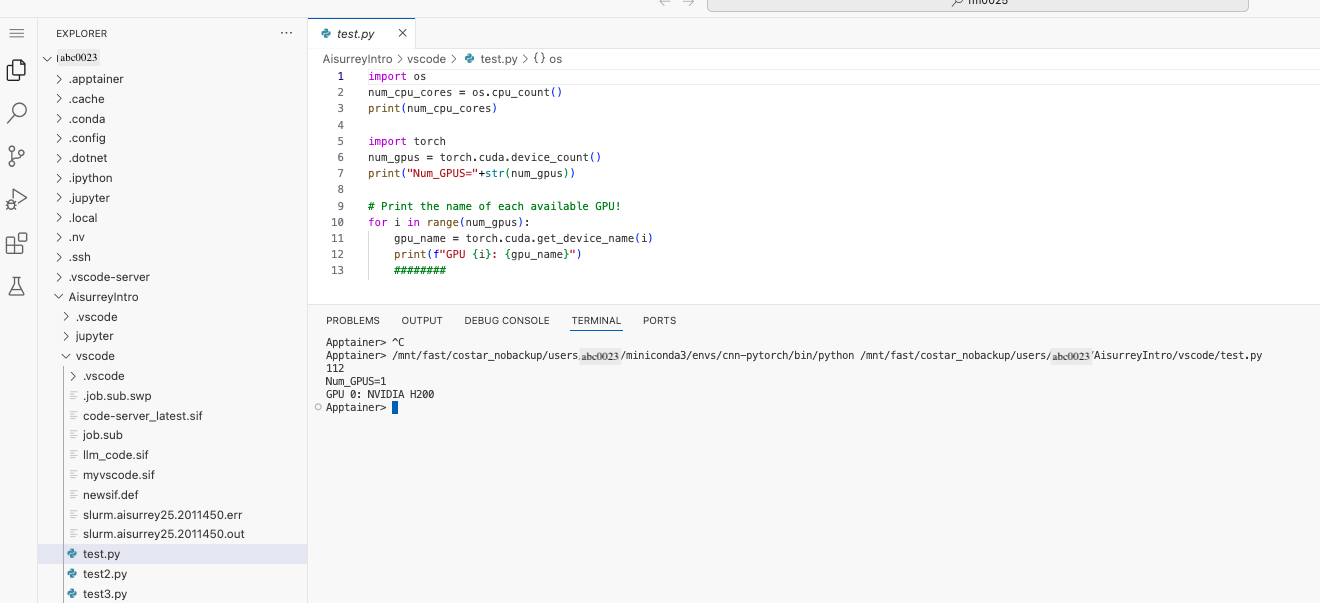Image resolution: width=1320 pixels, height=603 pixels.
Task: Switch to the PROBLEMS panel tab
Action: (353, 321)
